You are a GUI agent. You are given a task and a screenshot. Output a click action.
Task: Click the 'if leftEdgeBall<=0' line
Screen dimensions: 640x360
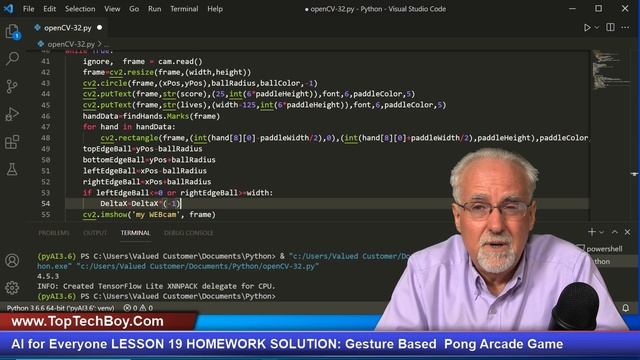pos(178,192)
